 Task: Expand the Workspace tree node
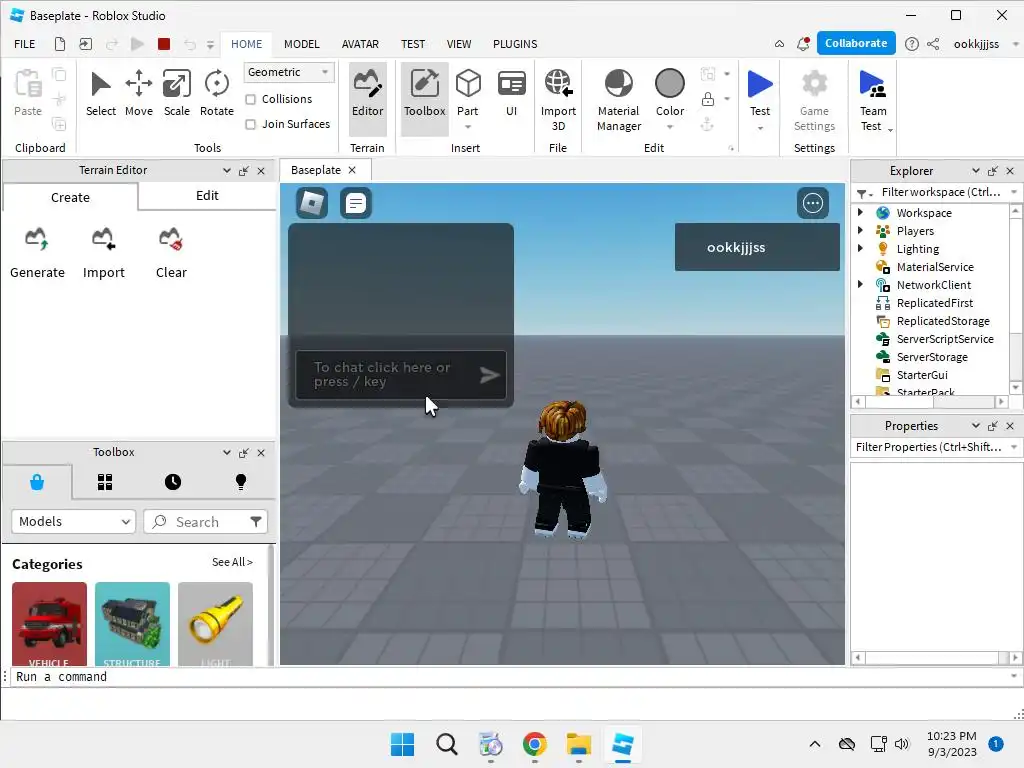[x=861, y=212]
